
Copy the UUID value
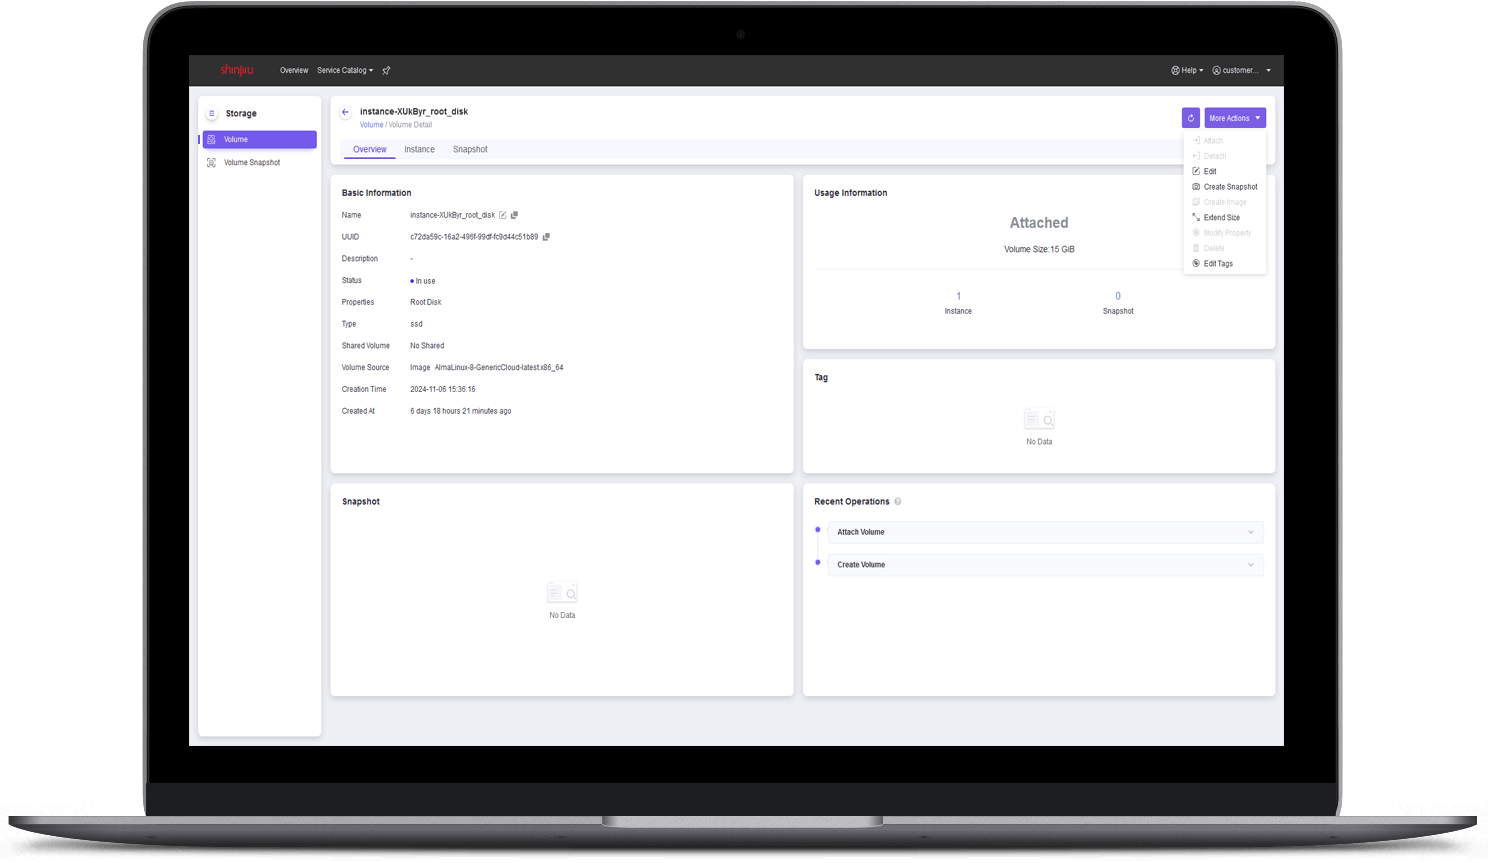546,237
